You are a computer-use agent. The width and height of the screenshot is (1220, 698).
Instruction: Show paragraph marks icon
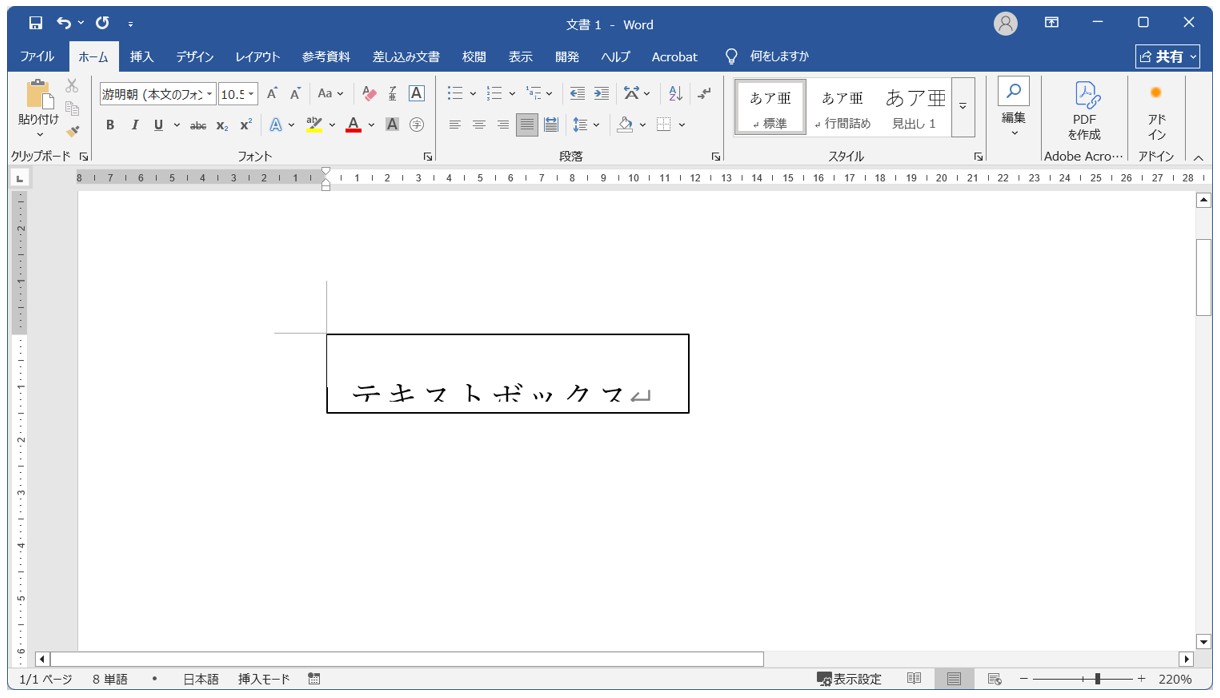[x=705, y=94]
